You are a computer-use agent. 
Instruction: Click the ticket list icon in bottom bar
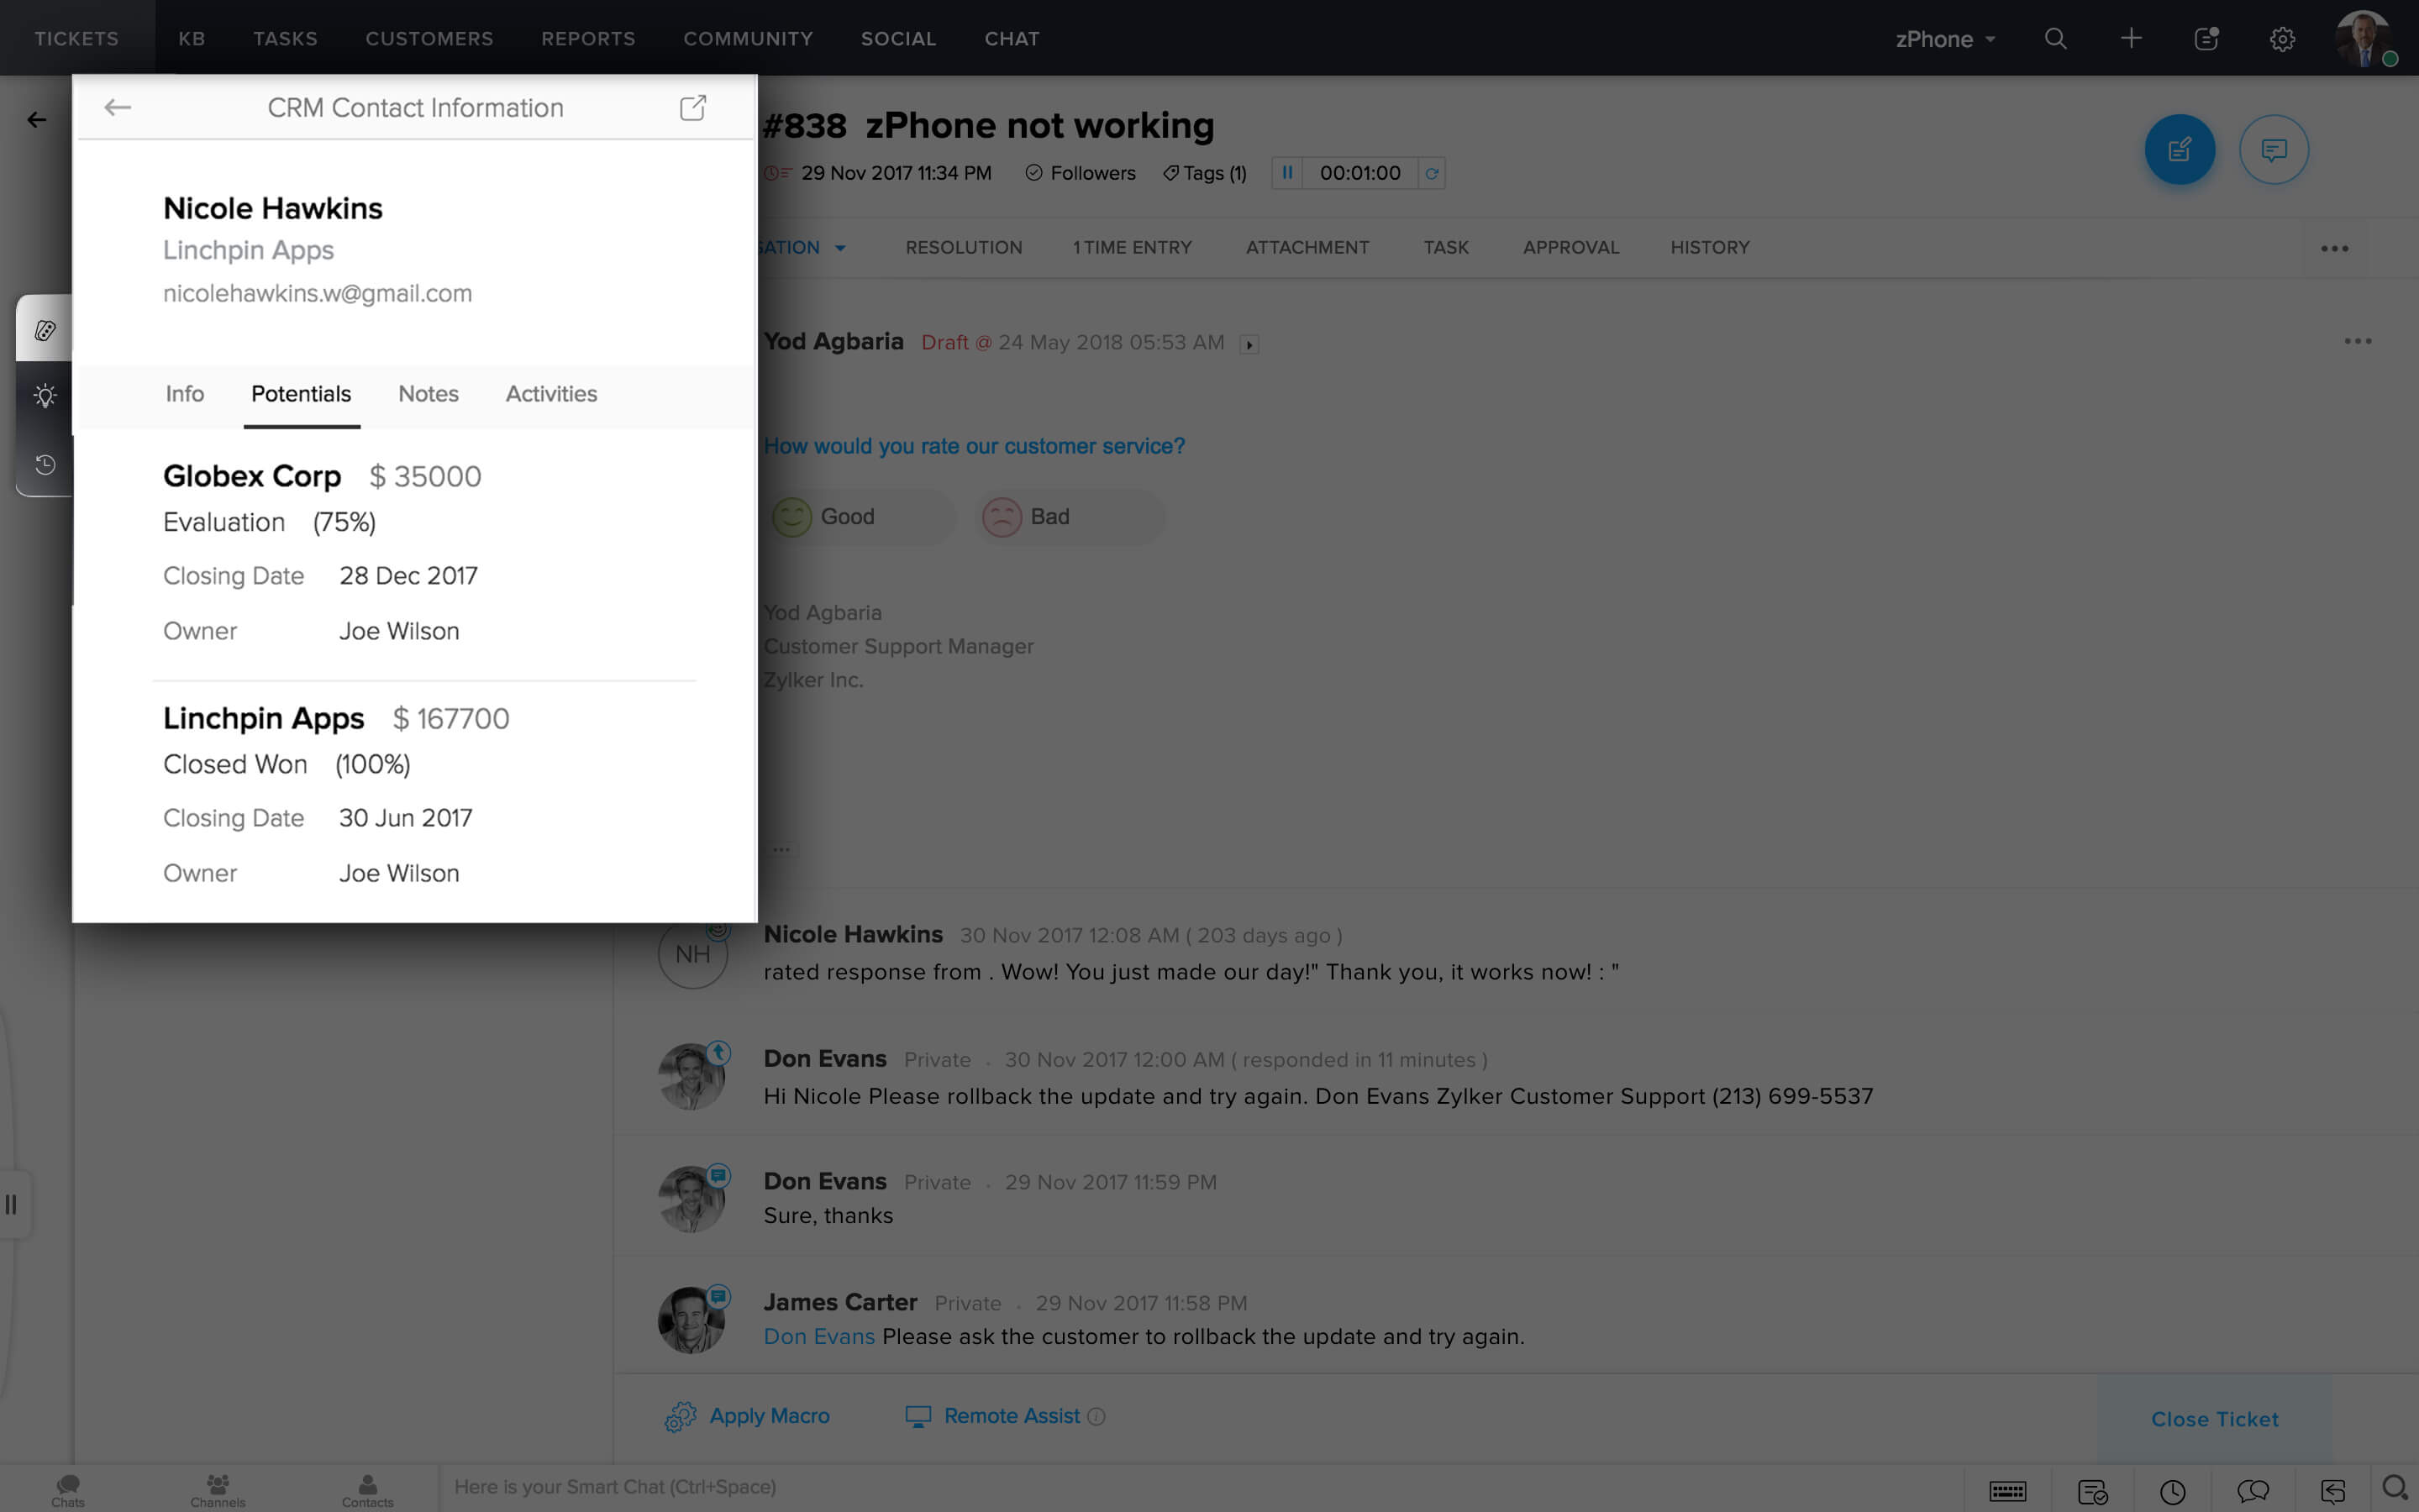pyautogui.click(x=2092, y=1491)
